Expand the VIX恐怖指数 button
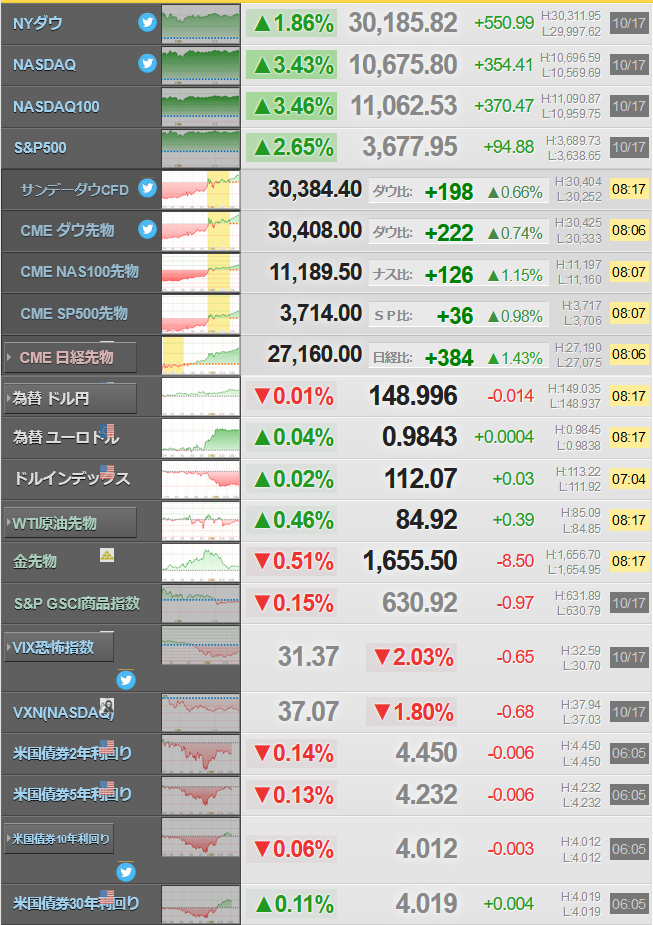 coord(58,647)
